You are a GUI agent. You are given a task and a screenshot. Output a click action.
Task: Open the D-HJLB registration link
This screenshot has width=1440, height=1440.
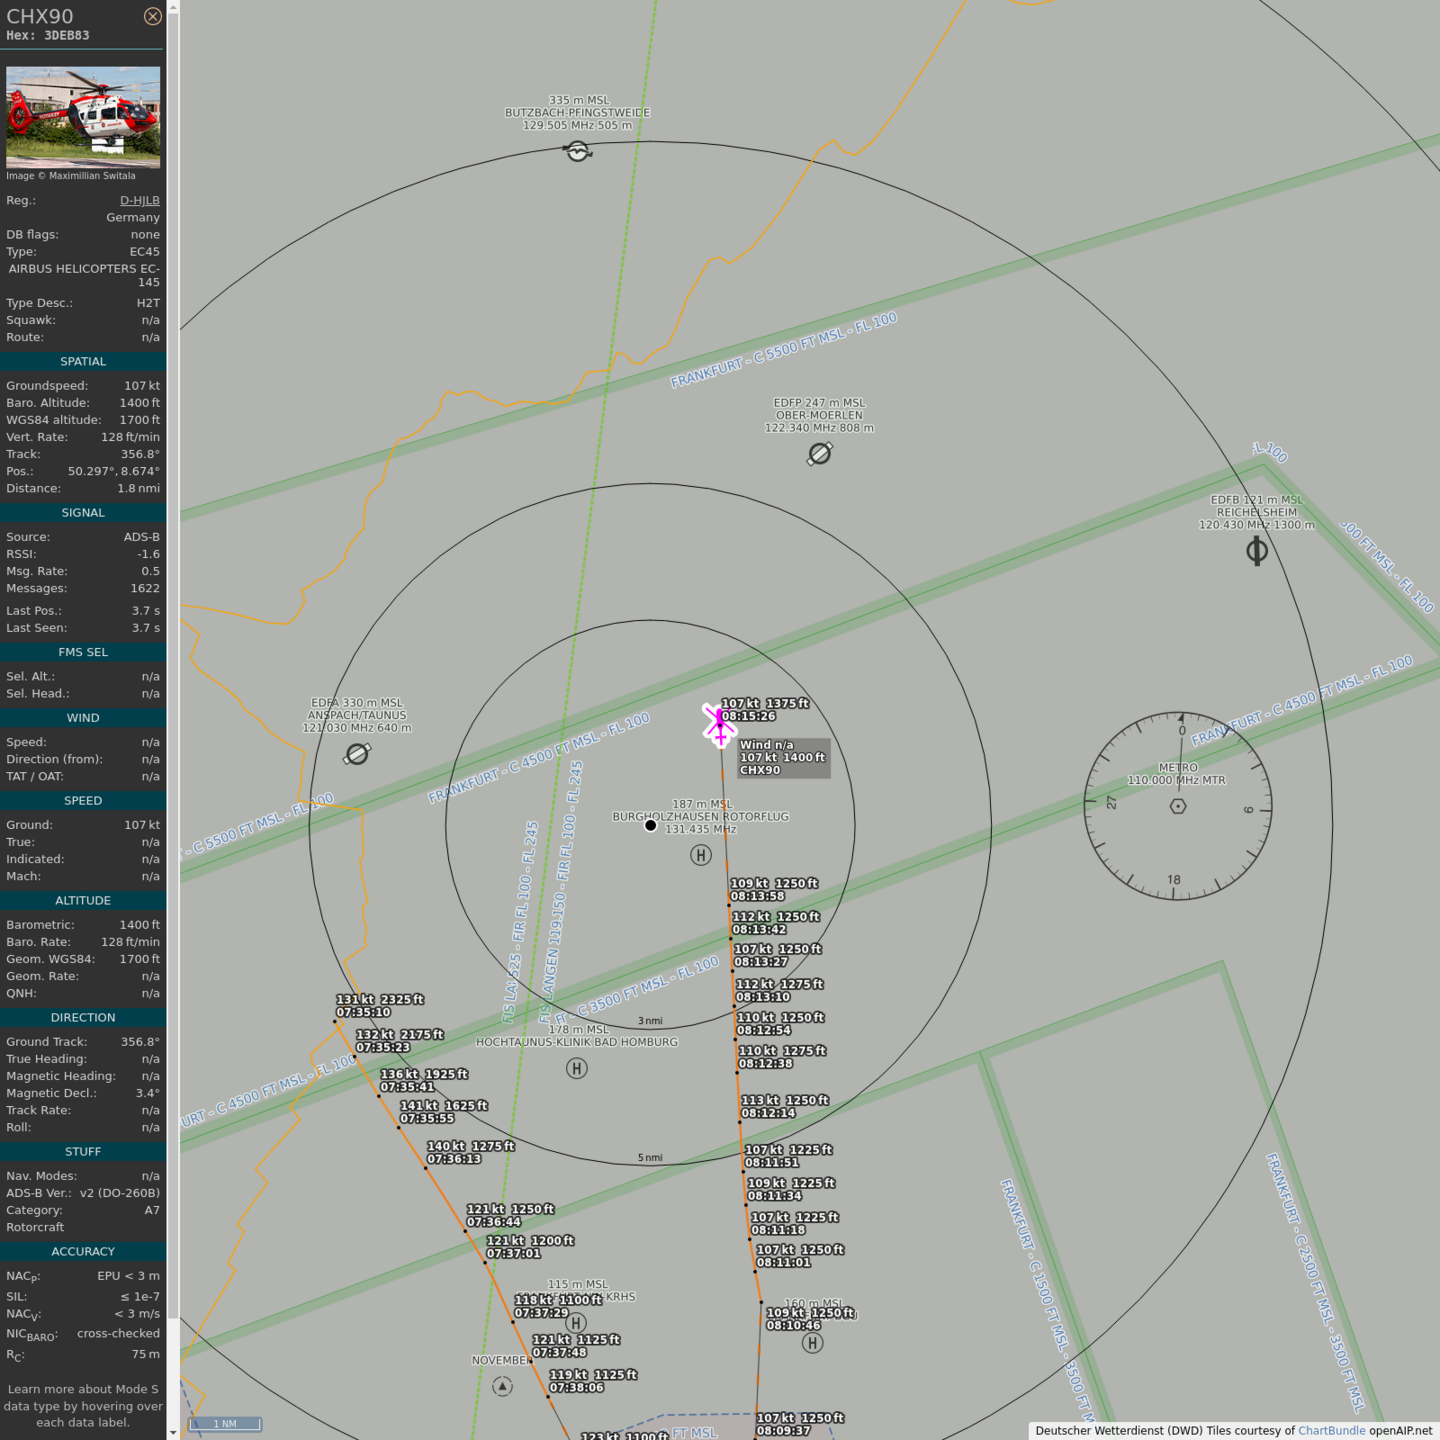(x=139, y=200)
